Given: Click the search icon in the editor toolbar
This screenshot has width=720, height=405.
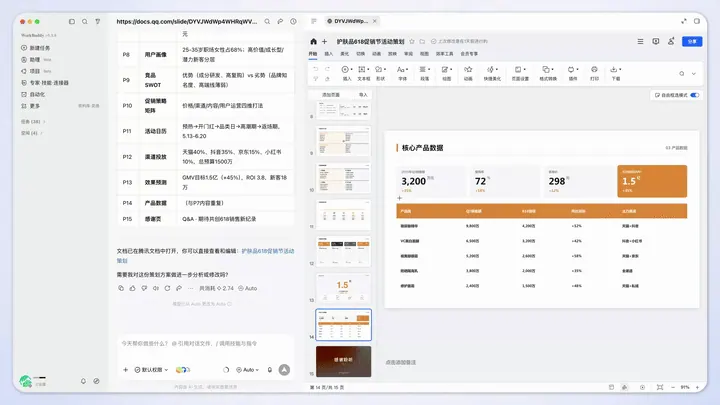Looking at the screenshot, I should (682, 73).
